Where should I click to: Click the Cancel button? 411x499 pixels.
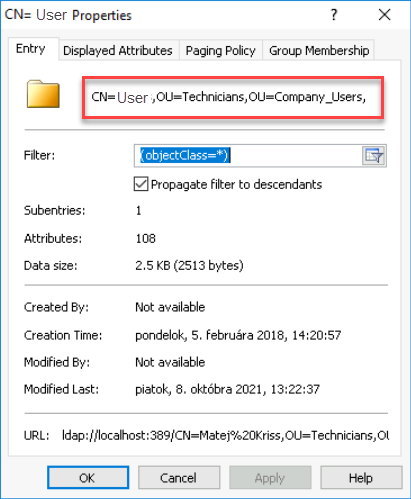pyautogui.click(x=179, y=478)
